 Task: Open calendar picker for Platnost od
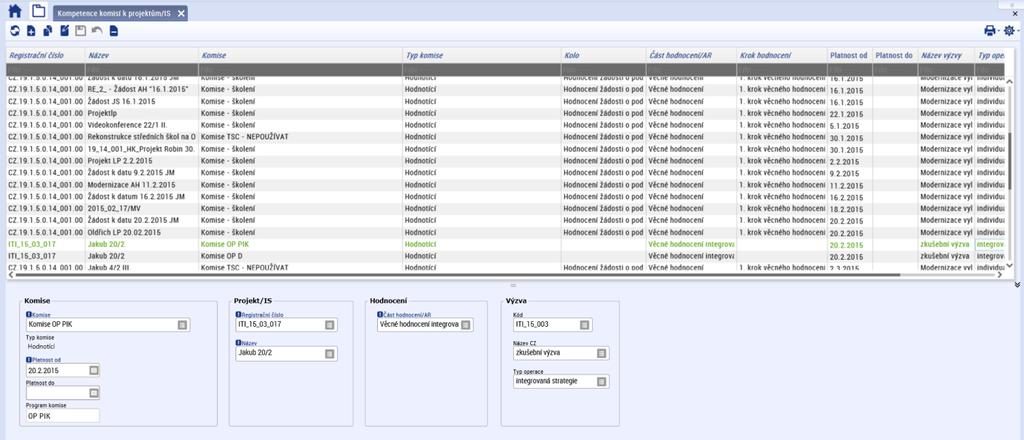[x=94, y=370]
